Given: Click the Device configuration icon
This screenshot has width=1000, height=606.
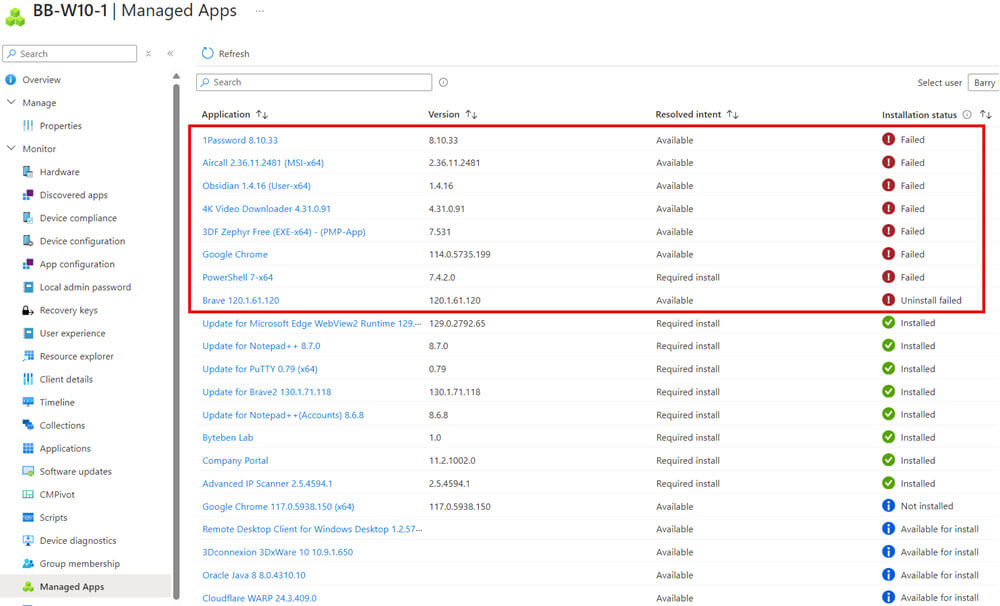Looking at the screenshot, I should [x=28, y=240].
